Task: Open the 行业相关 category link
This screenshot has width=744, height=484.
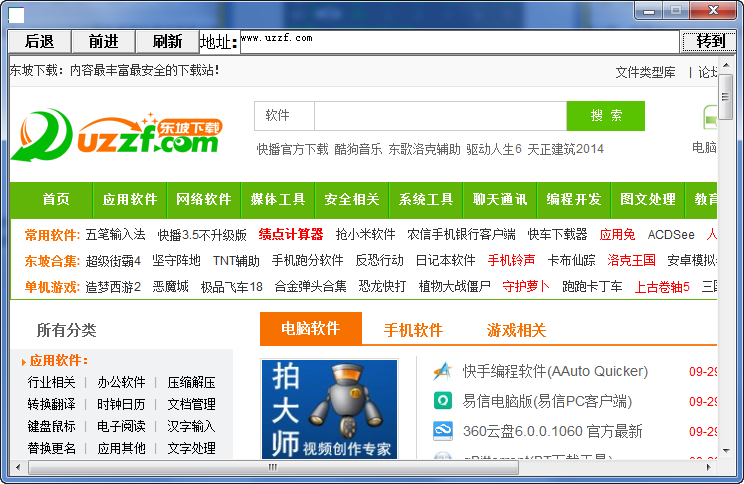Action: [51, 382]
